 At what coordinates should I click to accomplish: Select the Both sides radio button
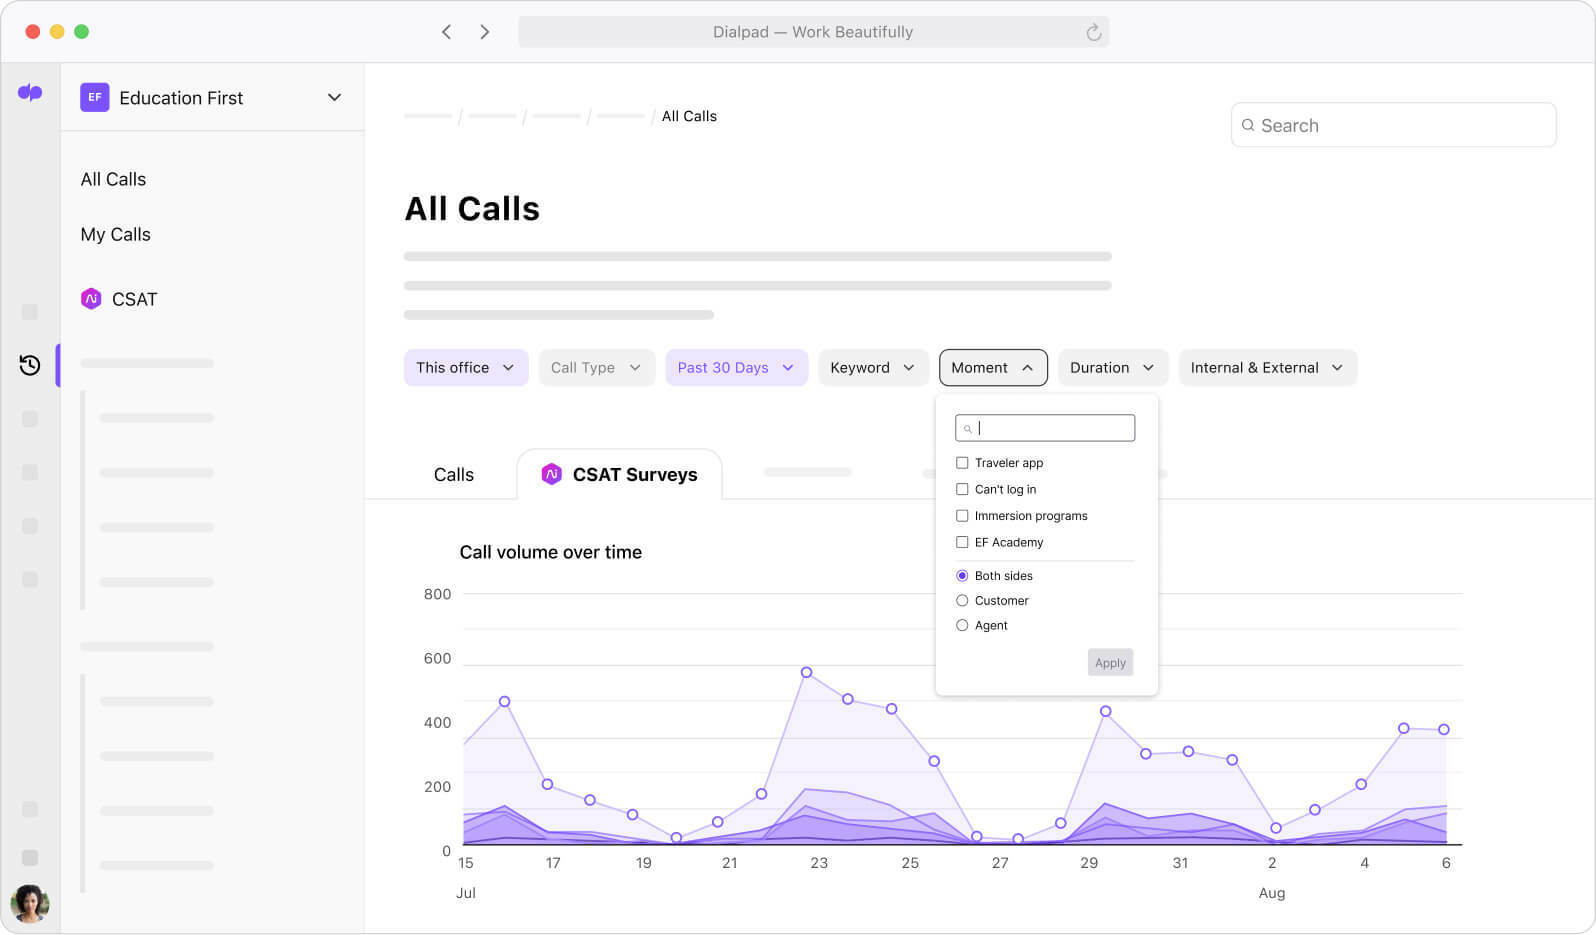(x=962, y=576)
